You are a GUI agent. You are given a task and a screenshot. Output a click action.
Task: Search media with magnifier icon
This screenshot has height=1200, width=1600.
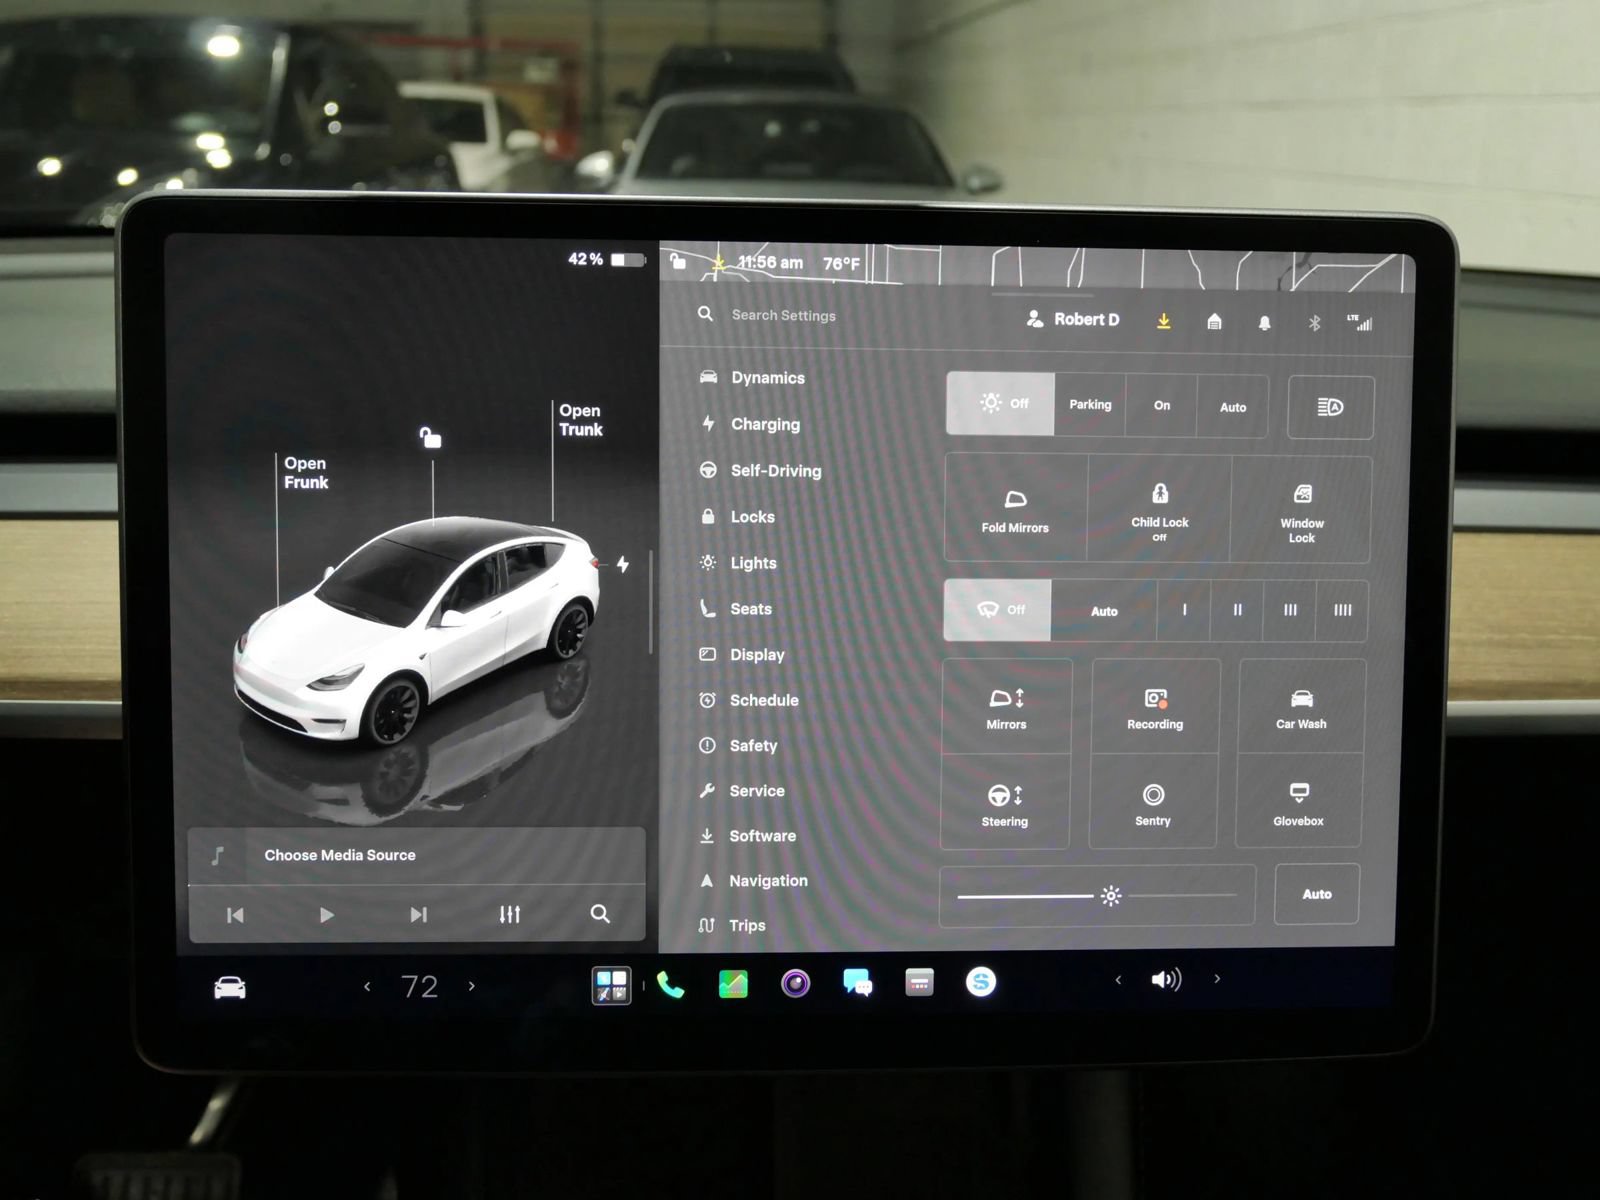click(600, 913)
